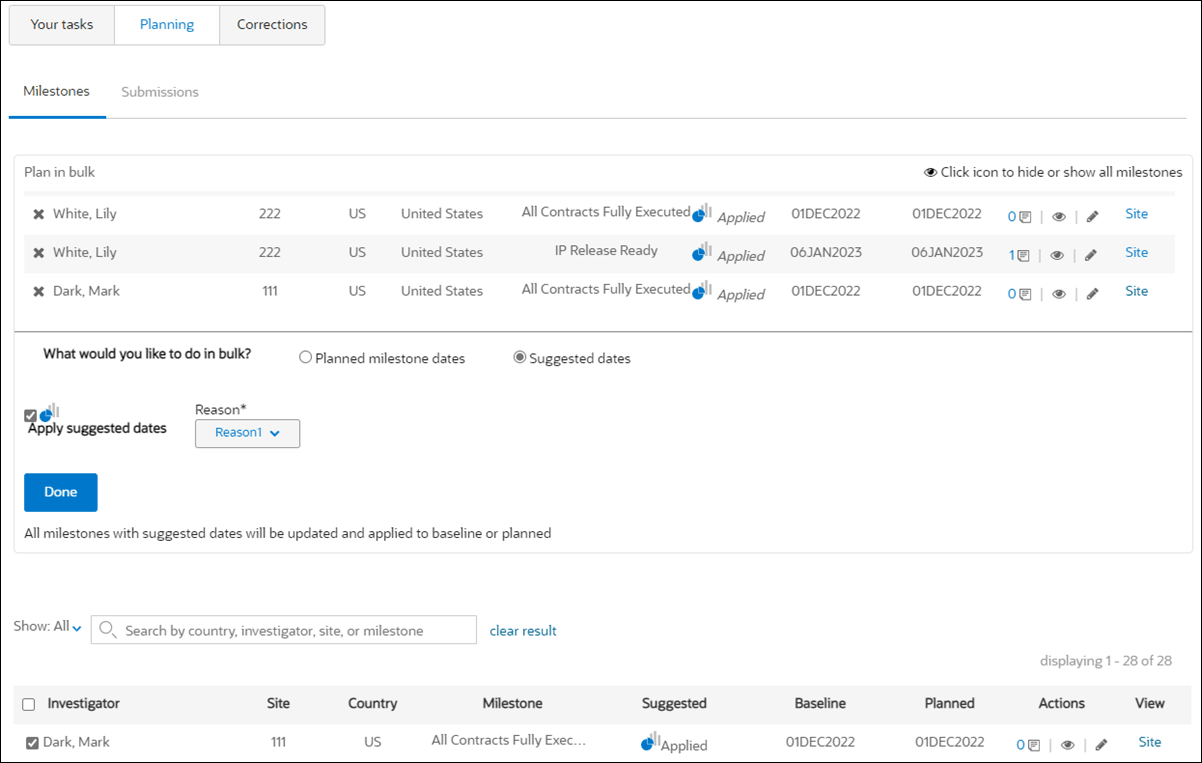Click the pencil edit icon for White, Lily
Image resolution: width=1202 pixels, height=763 pixels.
(1090, 216)
